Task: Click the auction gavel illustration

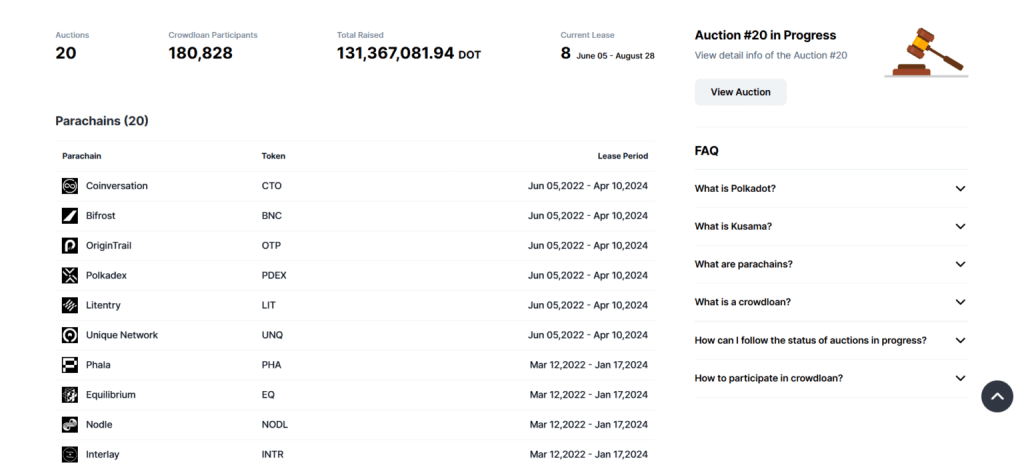Action: point(927,52)
